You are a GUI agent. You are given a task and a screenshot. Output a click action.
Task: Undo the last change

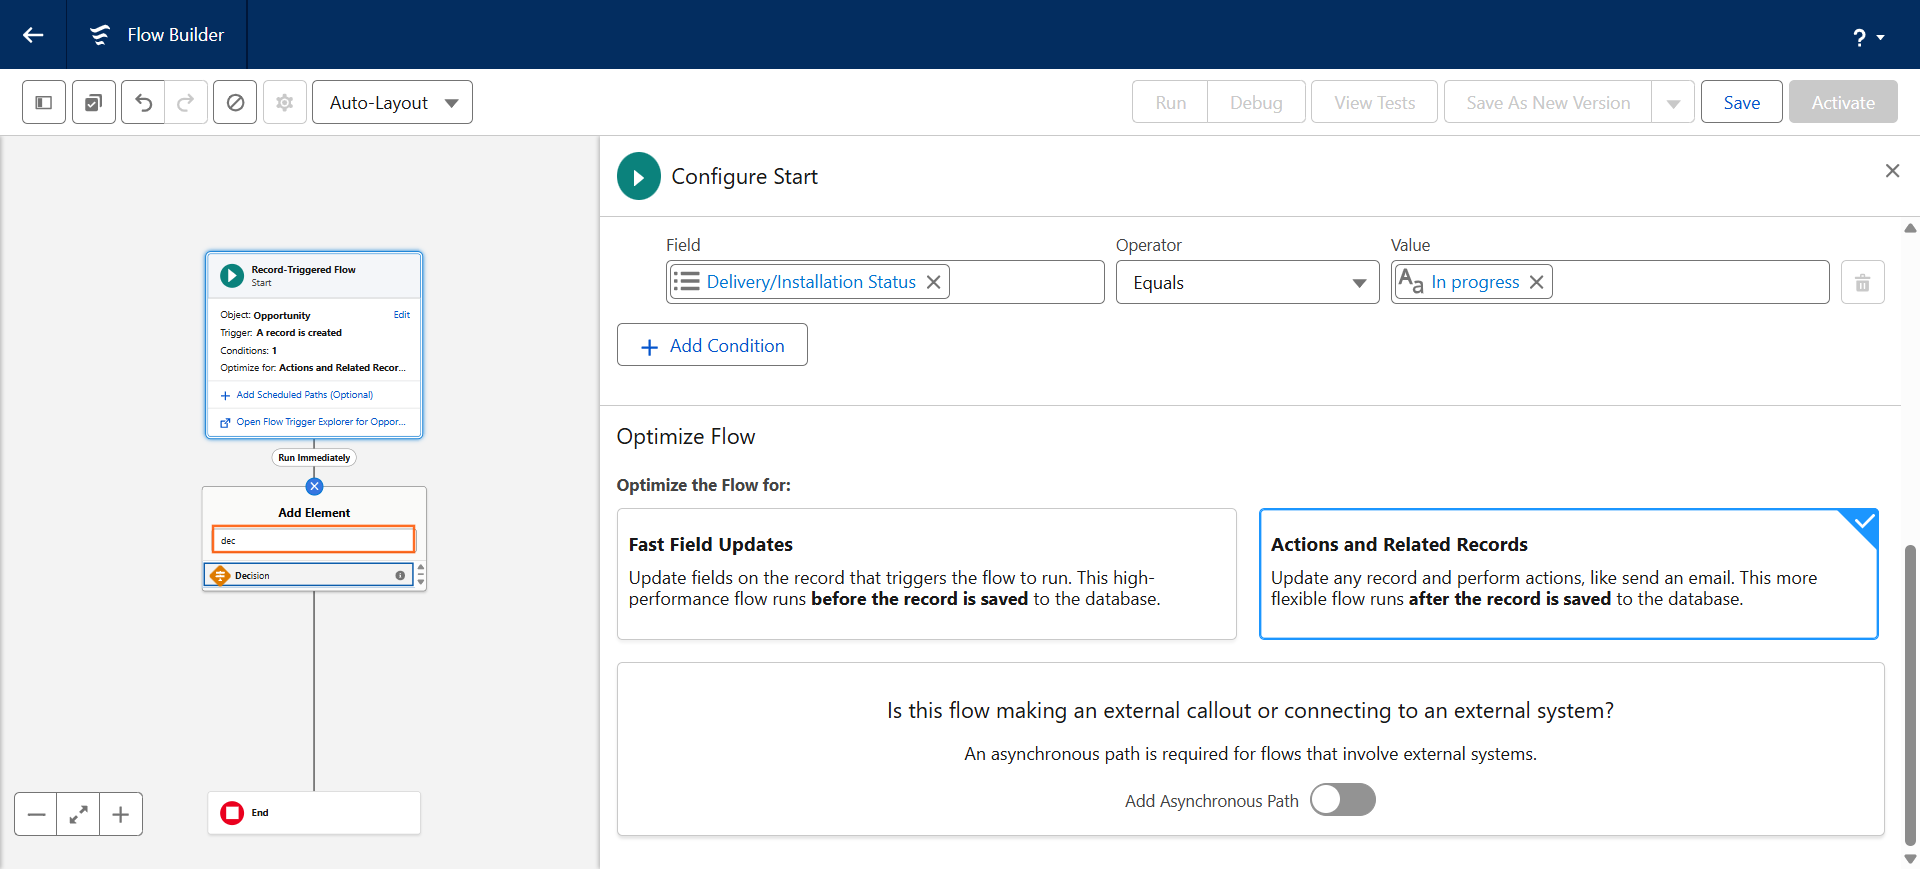pos(143,102)
